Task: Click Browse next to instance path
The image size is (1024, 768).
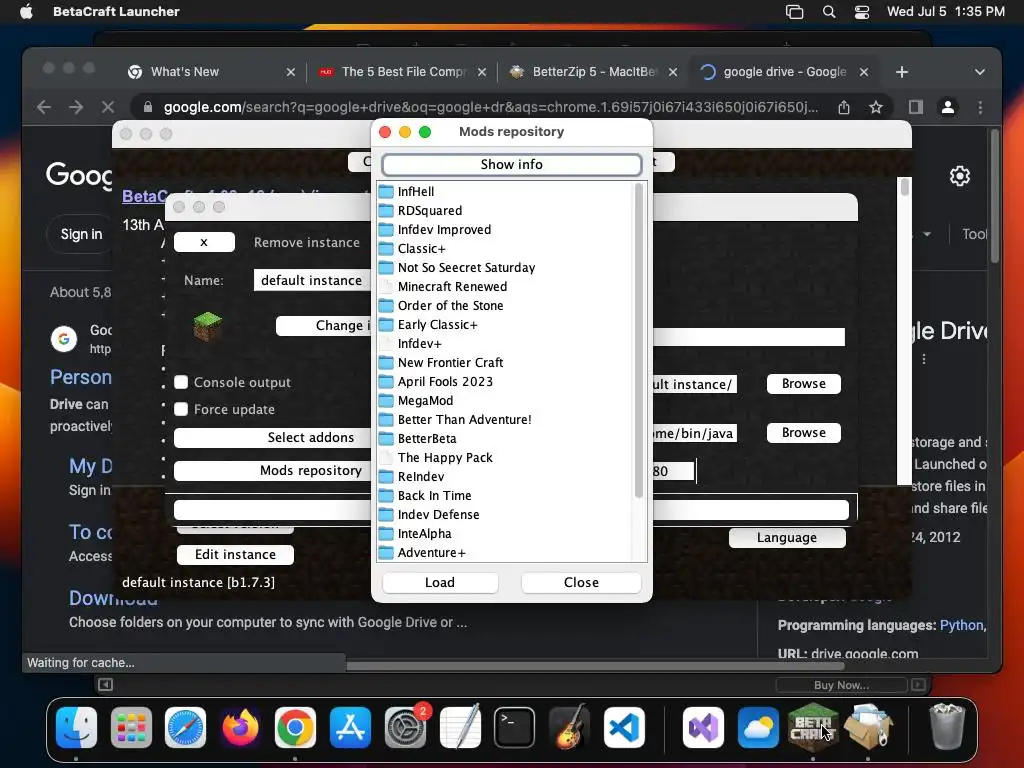Action: coord(804,383)
